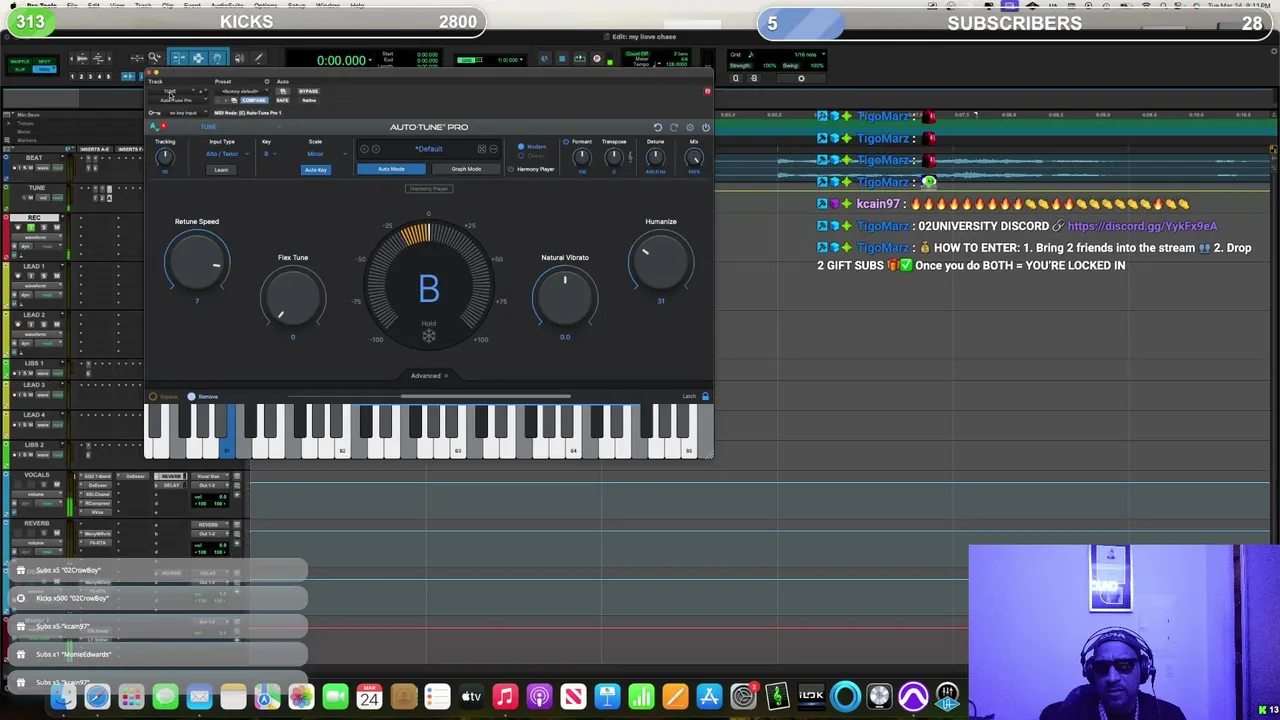
Task: Click the preset save icon beside *Default
Action: (x=482, y=149)
